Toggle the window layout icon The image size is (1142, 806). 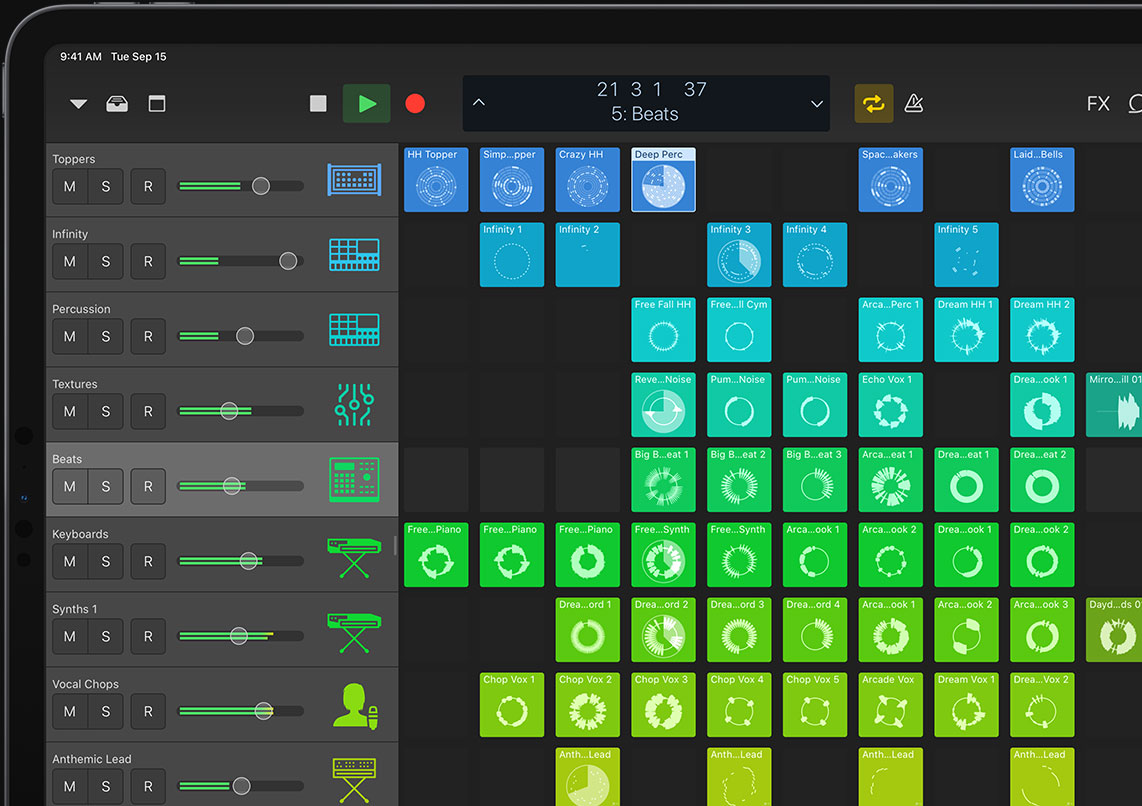coord(157,104)
